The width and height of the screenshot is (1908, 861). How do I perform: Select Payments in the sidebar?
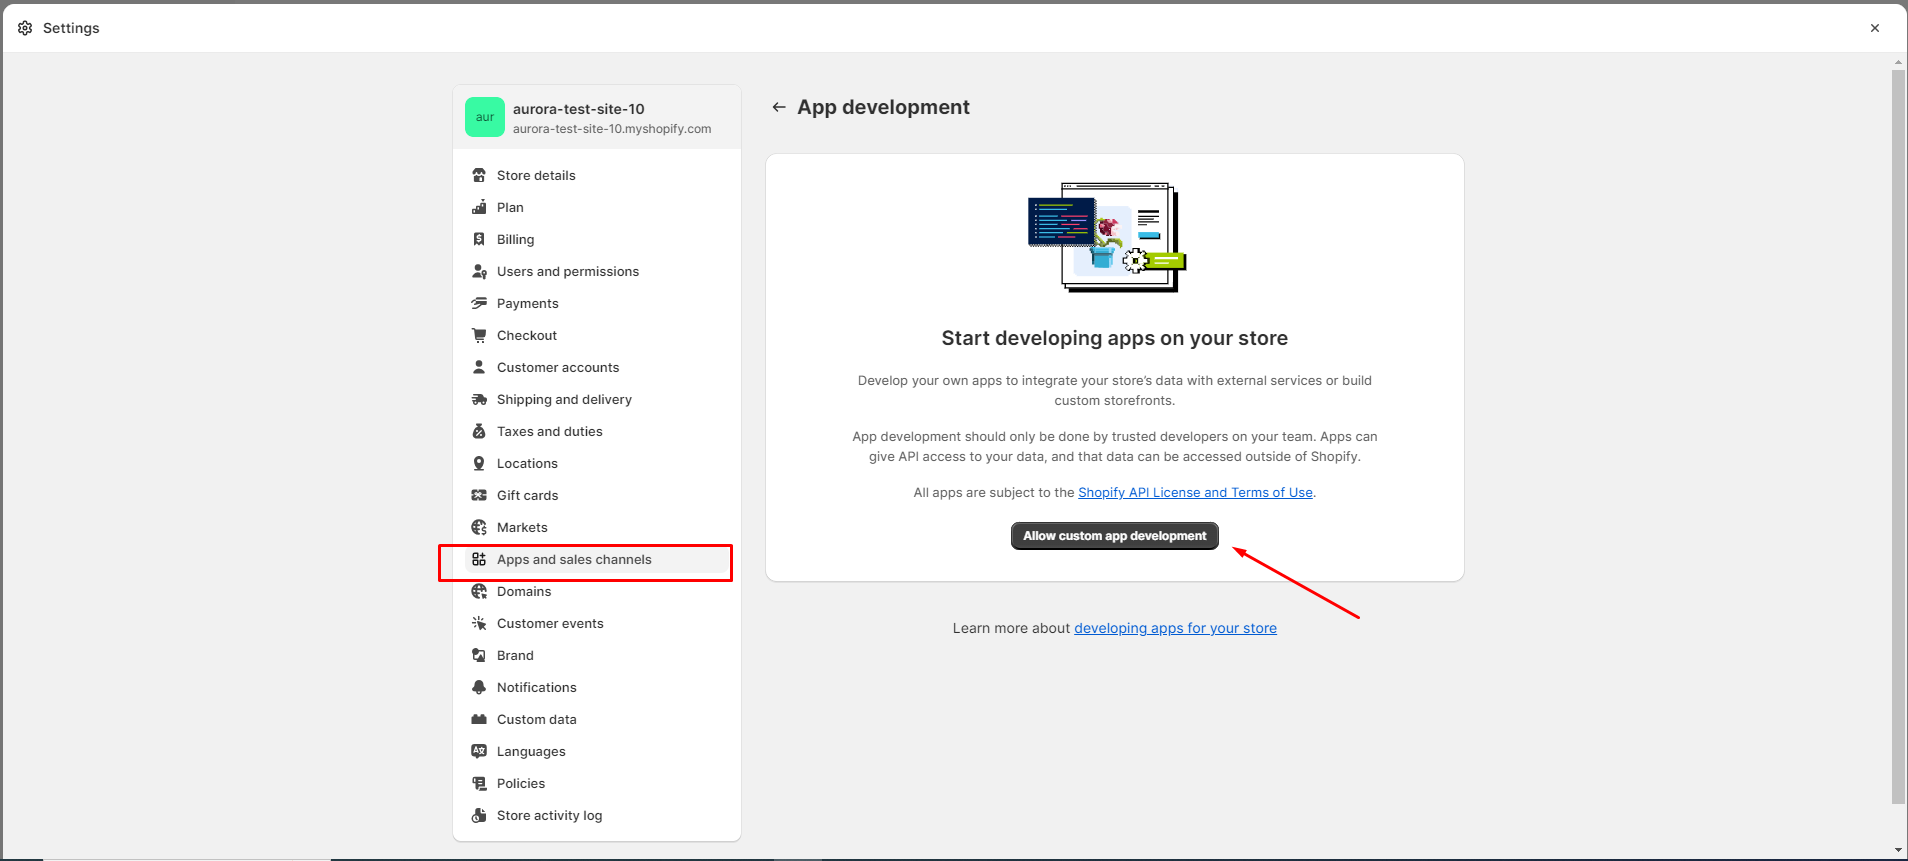[597, 303]
